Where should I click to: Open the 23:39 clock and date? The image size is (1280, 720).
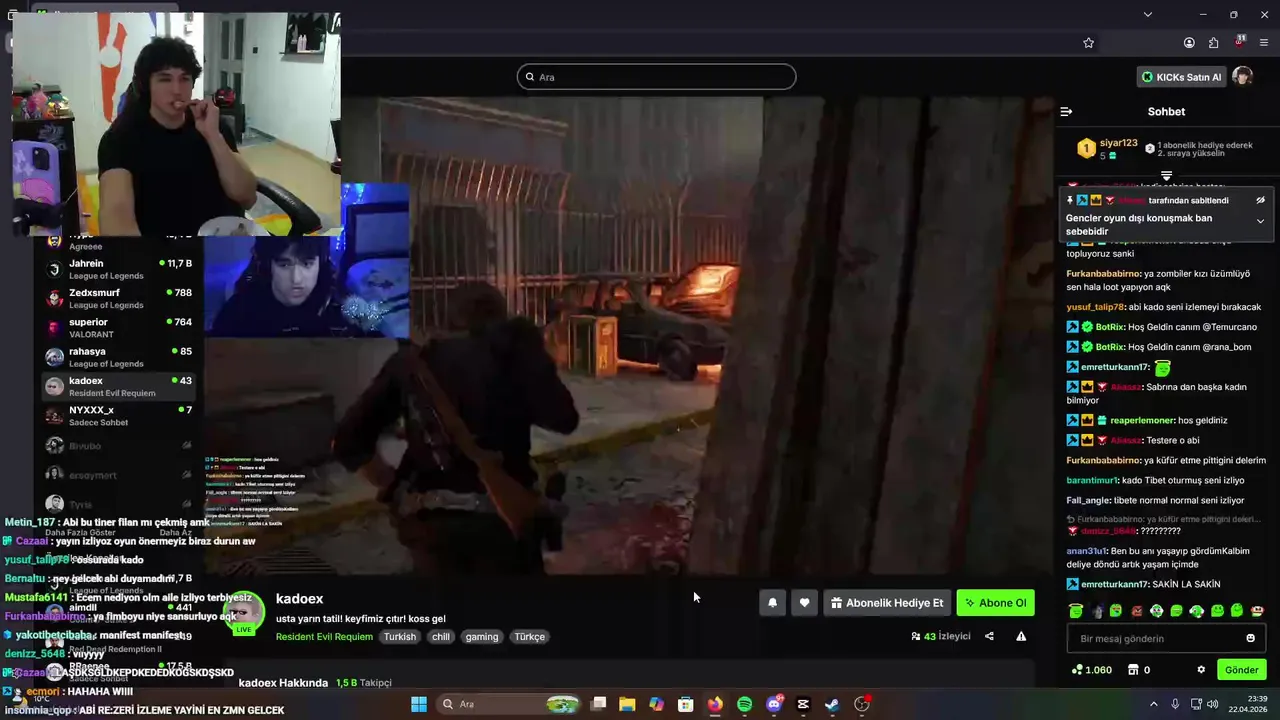coord(1250,704)
